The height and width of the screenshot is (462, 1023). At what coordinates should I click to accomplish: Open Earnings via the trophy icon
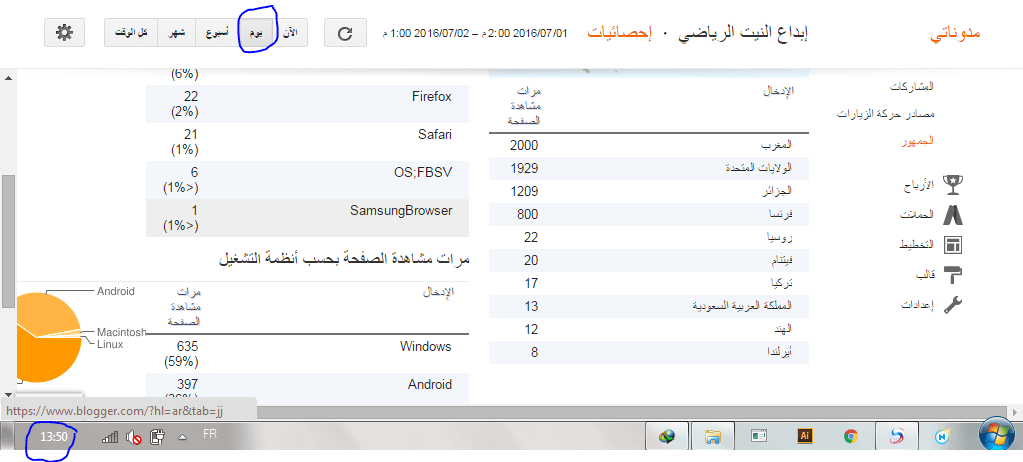[x=953, y=185]
